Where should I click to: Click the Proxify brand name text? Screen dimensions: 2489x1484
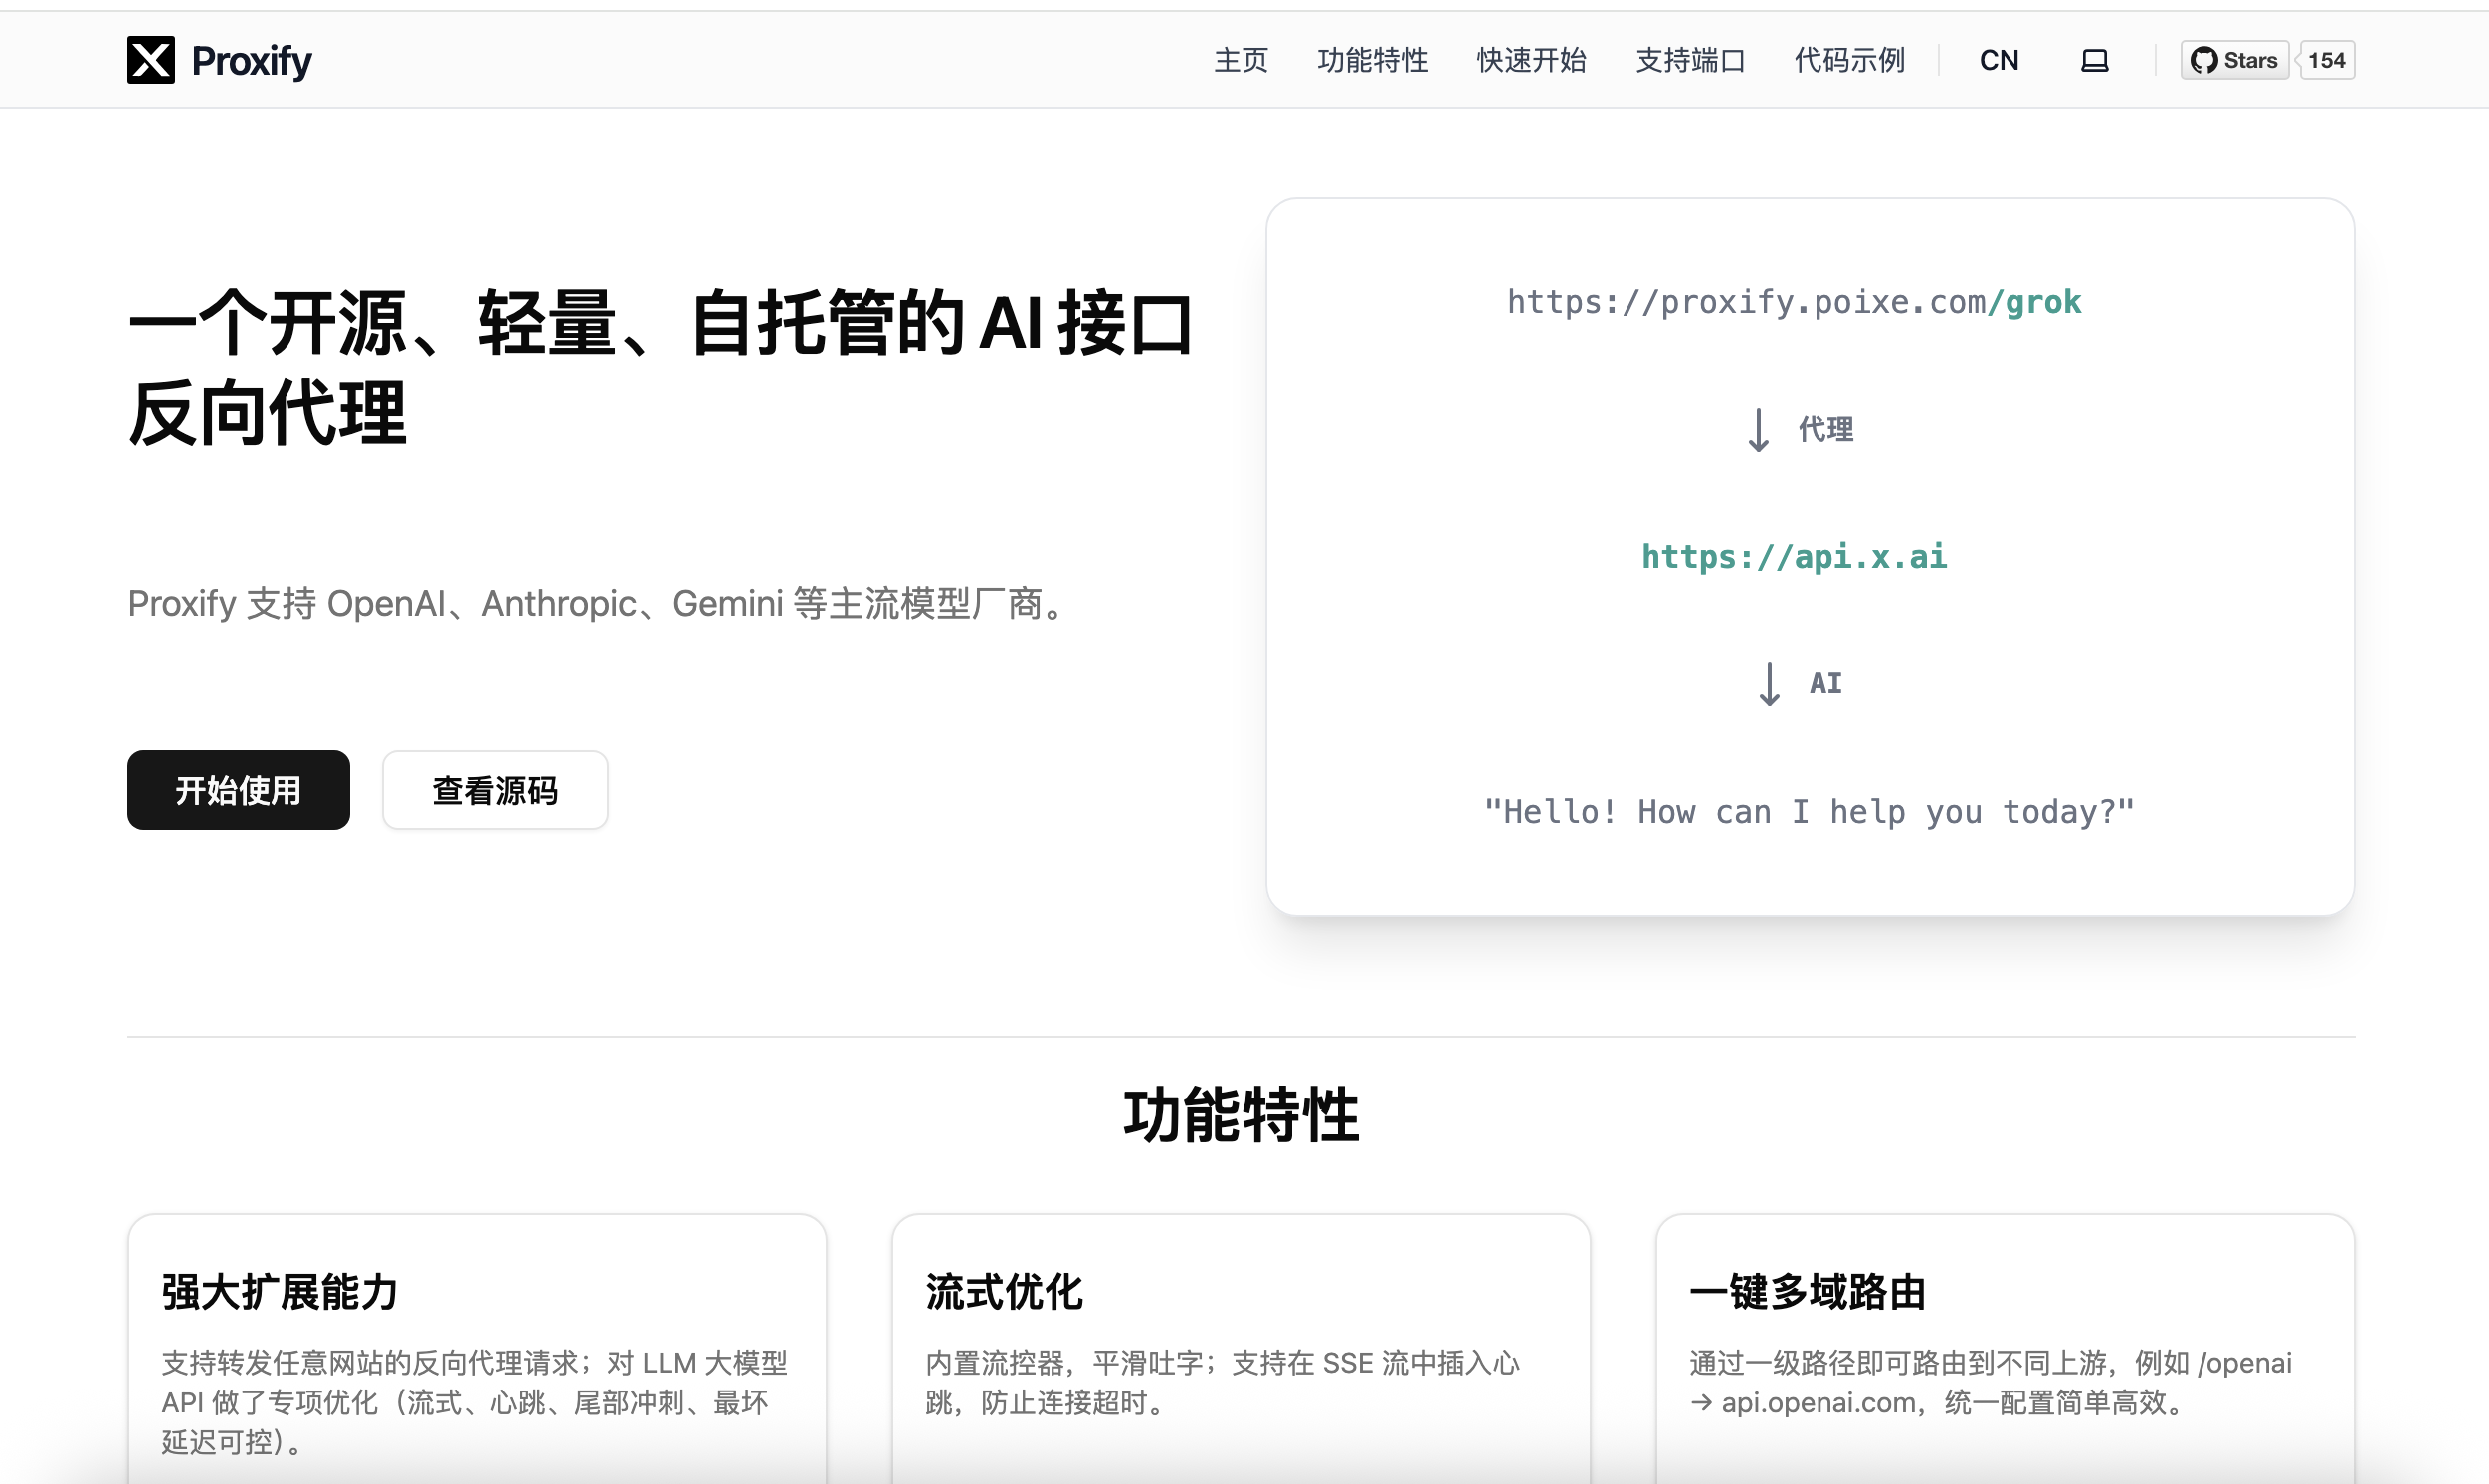tap(252, 61)
